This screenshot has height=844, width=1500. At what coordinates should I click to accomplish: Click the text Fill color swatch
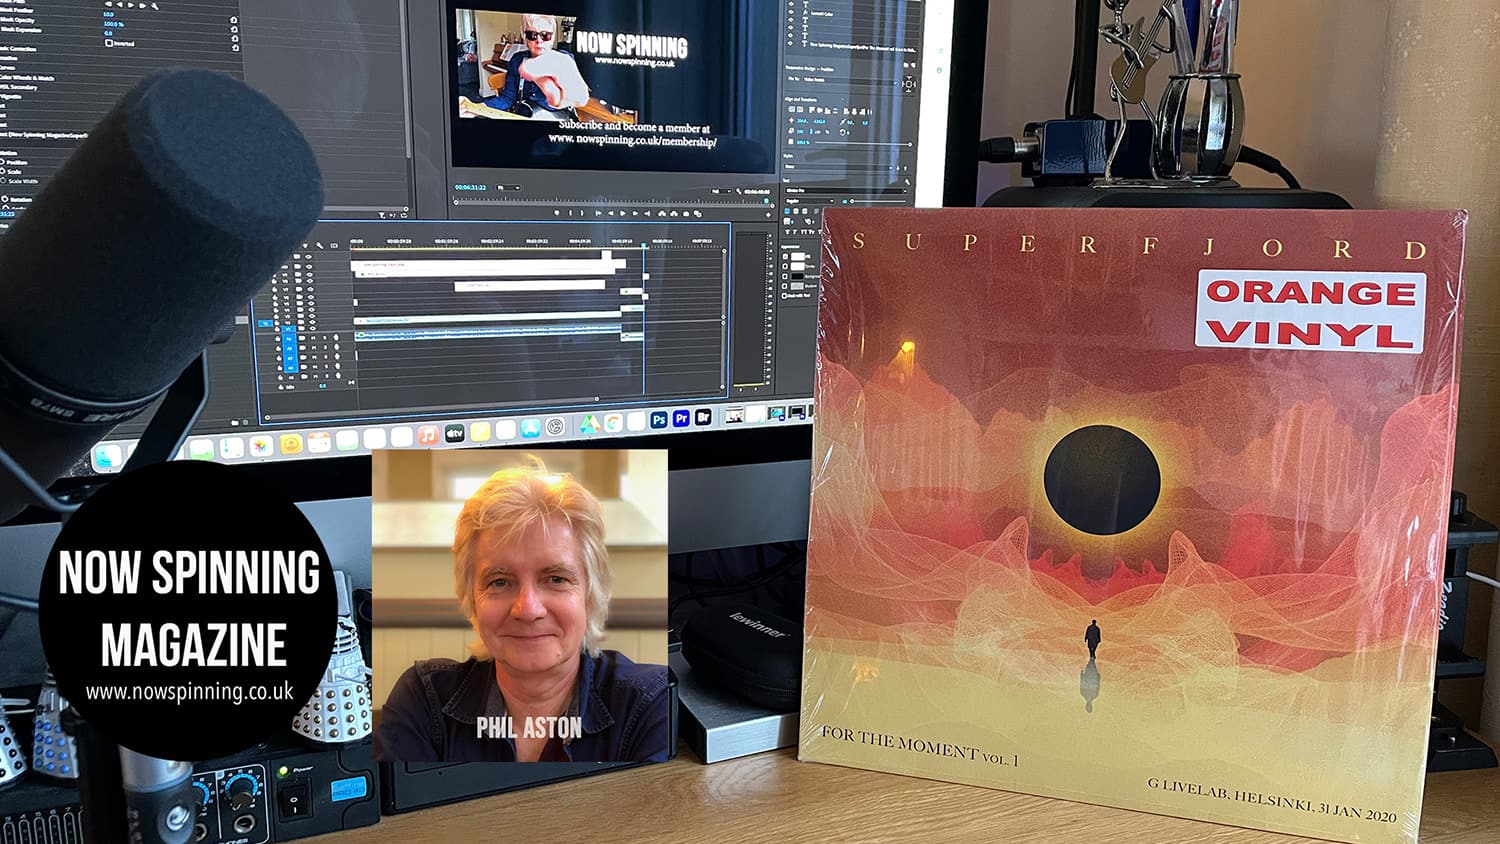click(x=798, y=257)
